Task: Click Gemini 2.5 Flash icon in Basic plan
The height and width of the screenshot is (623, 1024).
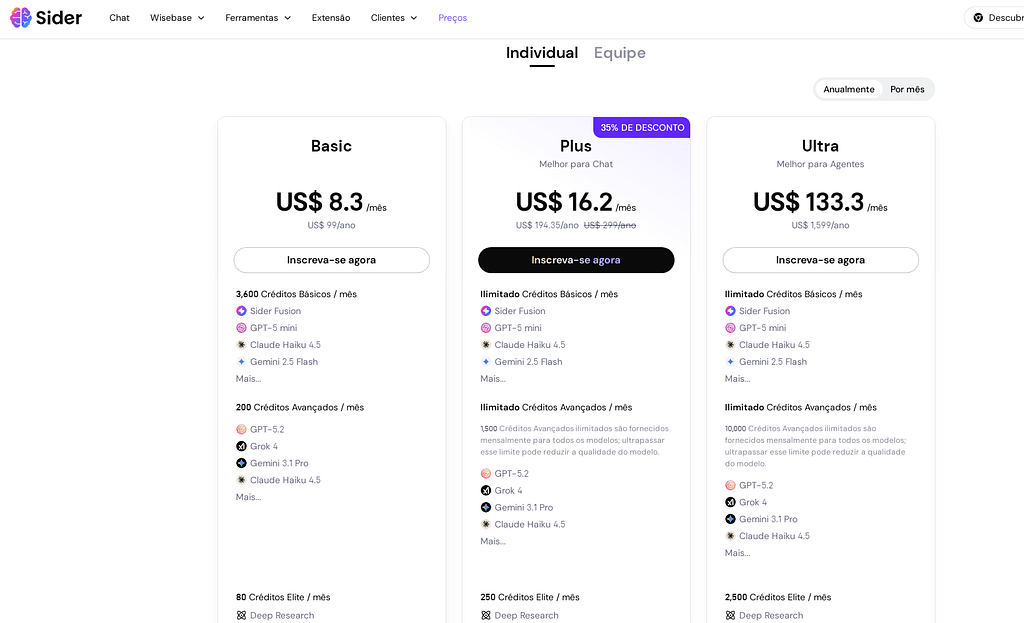Action: click(241, 362)
